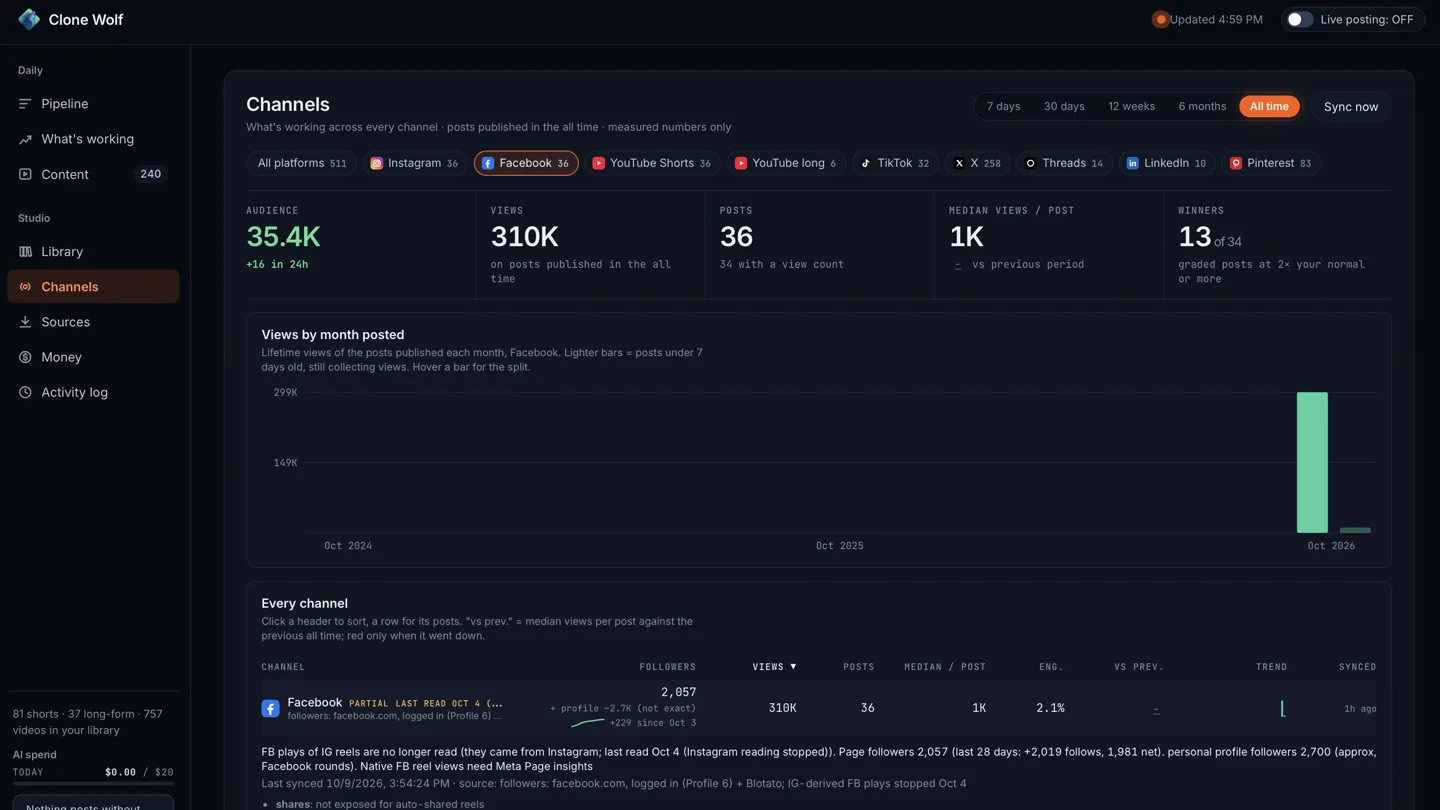Click the Clone Wolf logo icon
1440x810 pixels.
click(x=29, y=19)
